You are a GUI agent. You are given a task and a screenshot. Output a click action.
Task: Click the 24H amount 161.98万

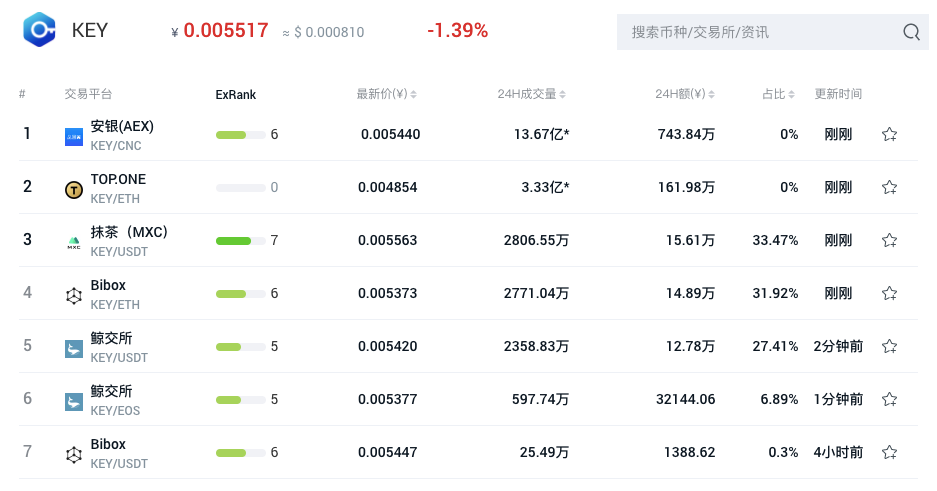(686, 188)
